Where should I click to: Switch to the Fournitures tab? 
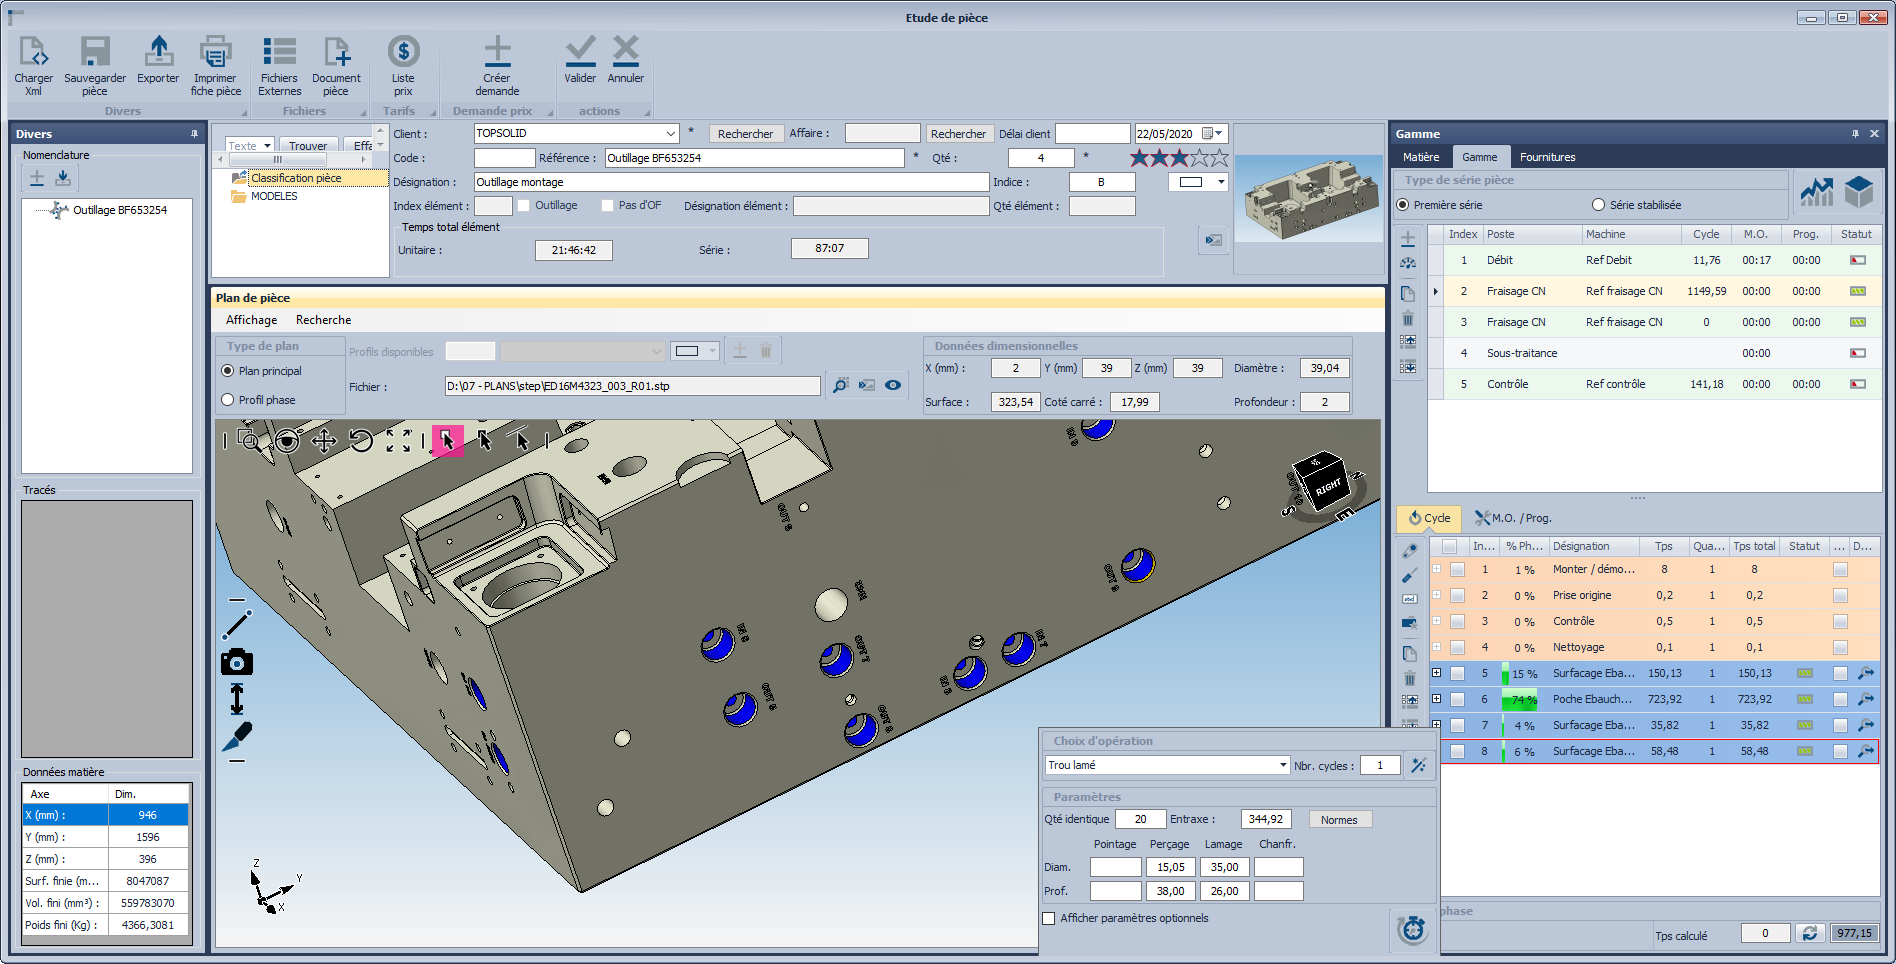click(1547, 157)
